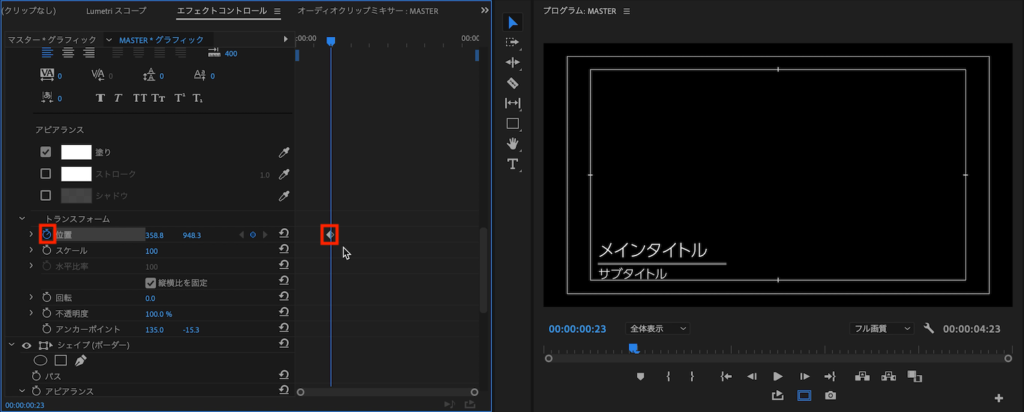Uncheck 縦横比を固定 checkbox

(x=150, y=283)
